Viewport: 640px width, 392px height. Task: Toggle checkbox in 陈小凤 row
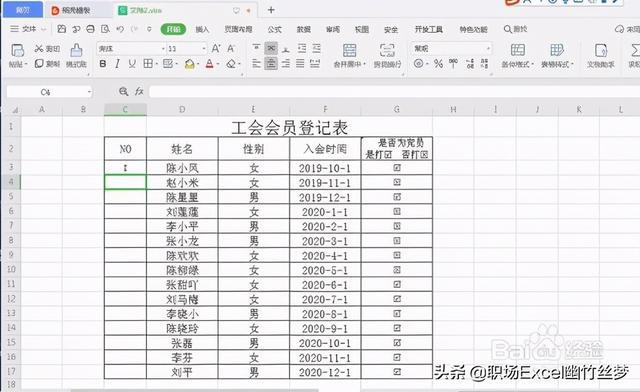(397, 167)
